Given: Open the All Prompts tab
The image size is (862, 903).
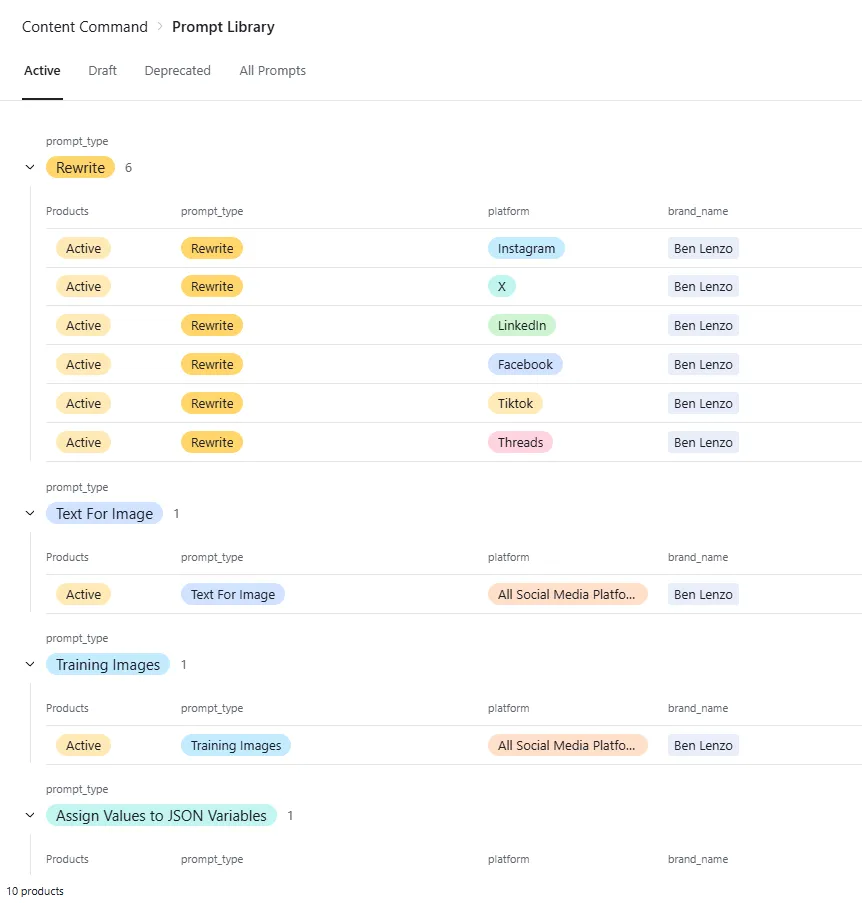Looking at the screenshot, I should point(272,70).
